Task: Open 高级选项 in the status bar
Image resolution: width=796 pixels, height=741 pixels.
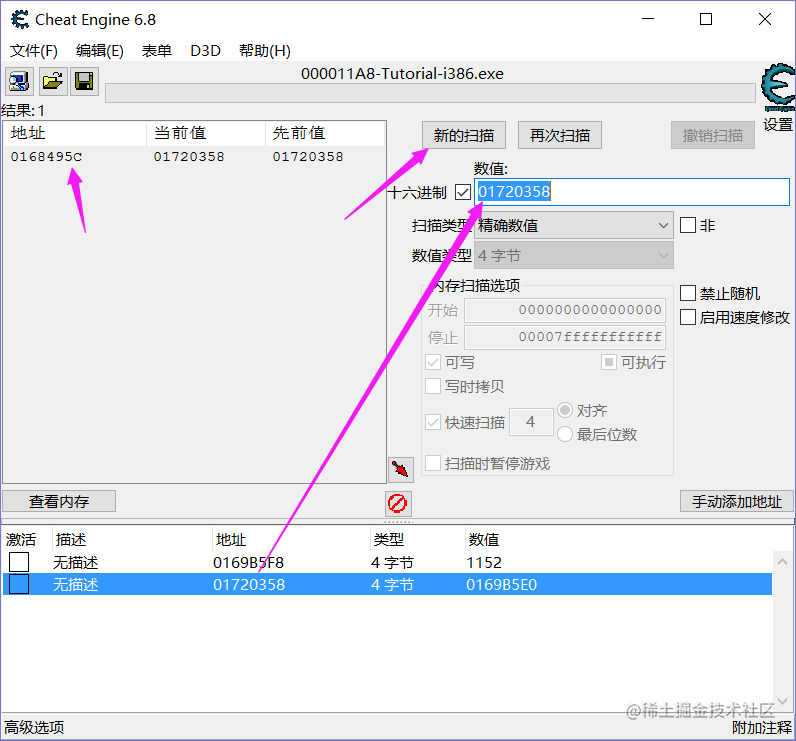Action: point(34,728)
